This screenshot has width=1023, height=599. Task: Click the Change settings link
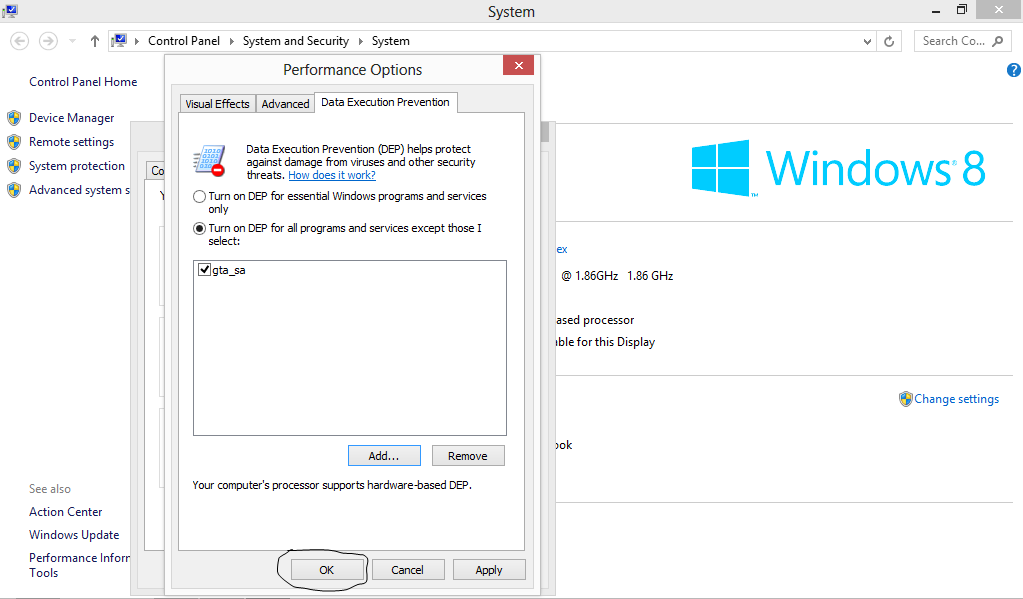point(956,399)
